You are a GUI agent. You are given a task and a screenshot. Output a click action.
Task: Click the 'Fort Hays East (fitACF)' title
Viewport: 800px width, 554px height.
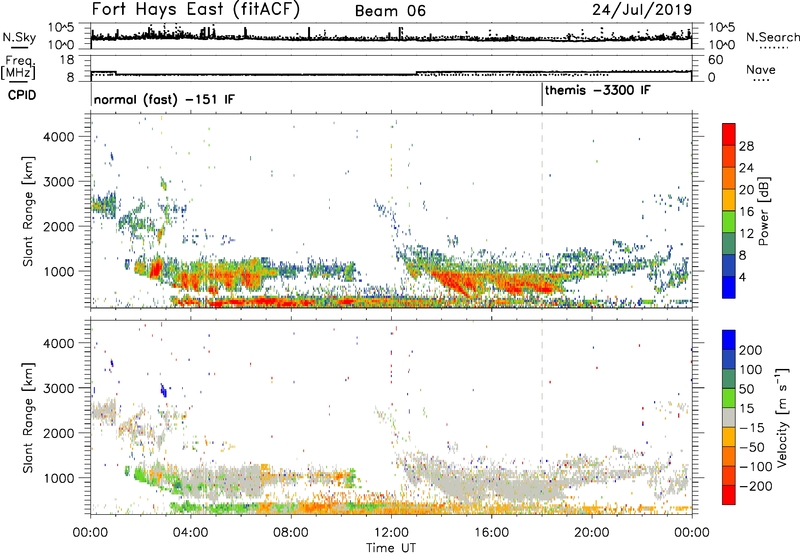[x=195, y=9]
